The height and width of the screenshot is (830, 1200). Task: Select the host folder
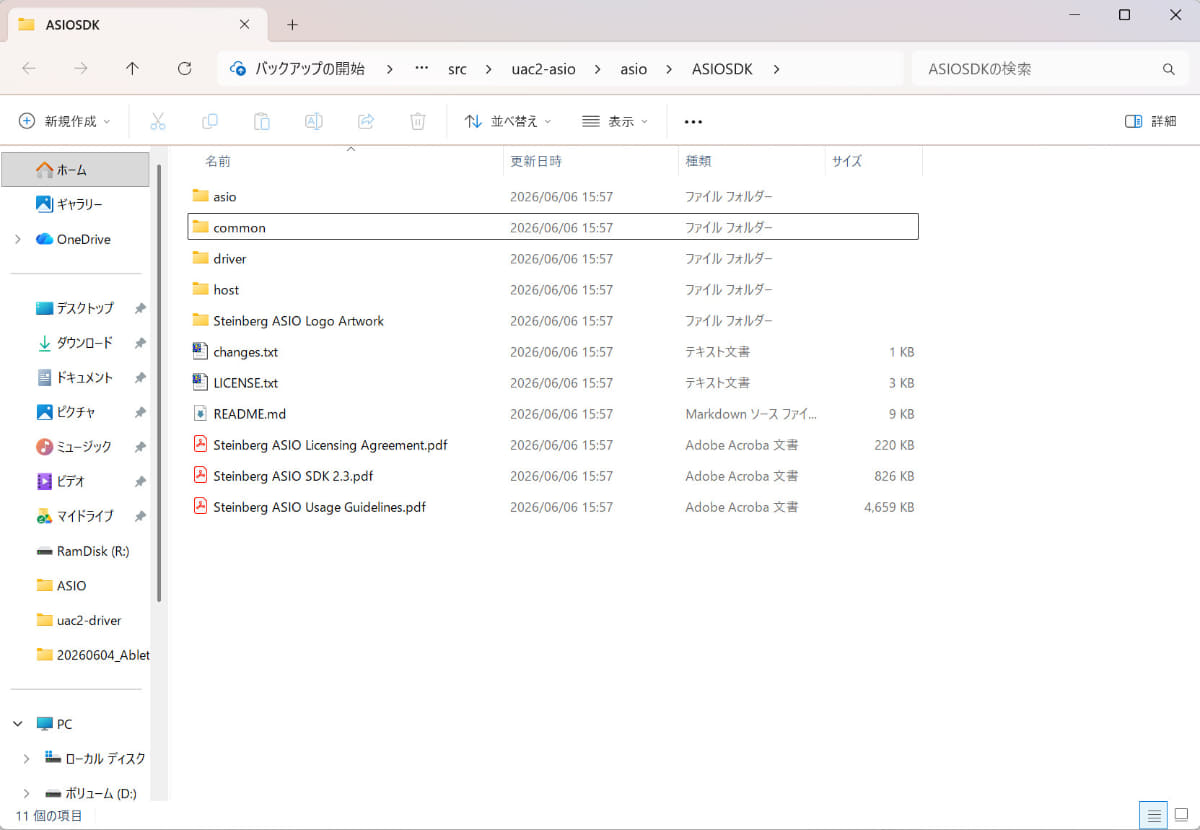click(x=226, y=290)
